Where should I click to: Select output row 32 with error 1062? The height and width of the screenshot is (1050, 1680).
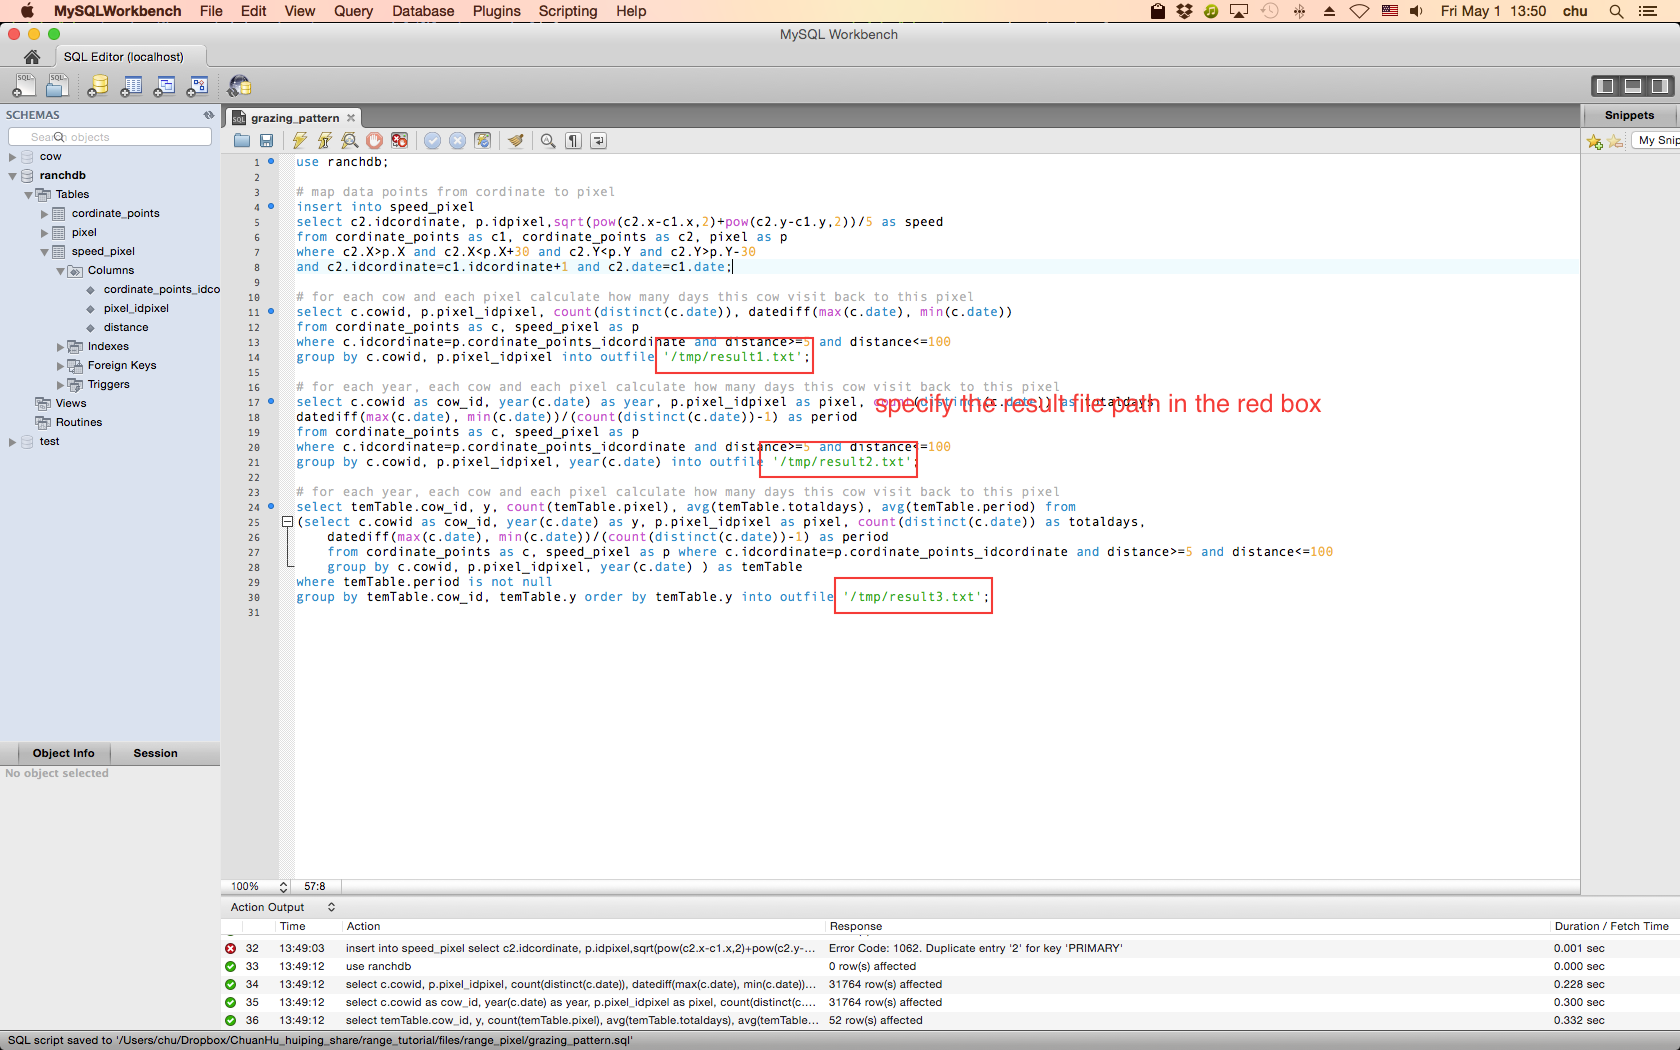[949, 948]
